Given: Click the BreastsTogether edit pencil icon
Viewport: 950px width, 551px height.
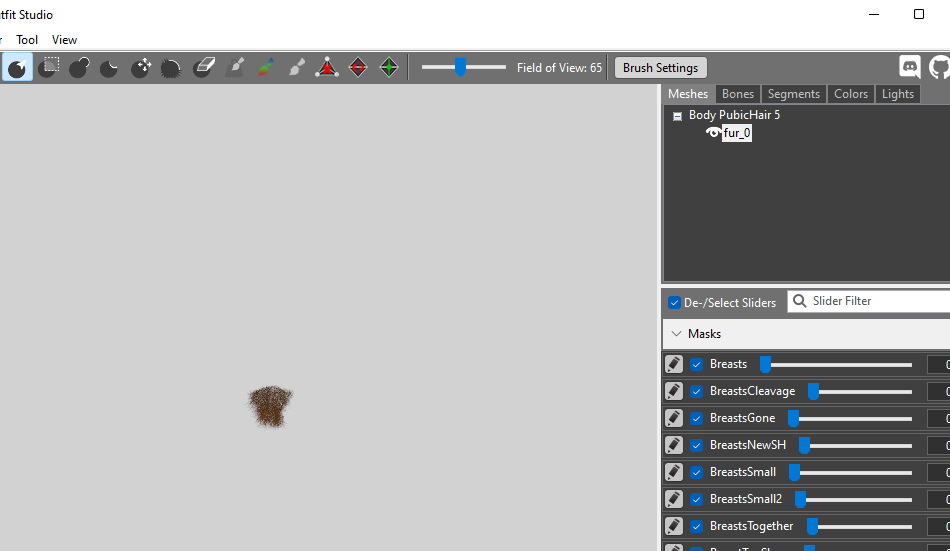Looking at the screenshot, I should (674, 526).
